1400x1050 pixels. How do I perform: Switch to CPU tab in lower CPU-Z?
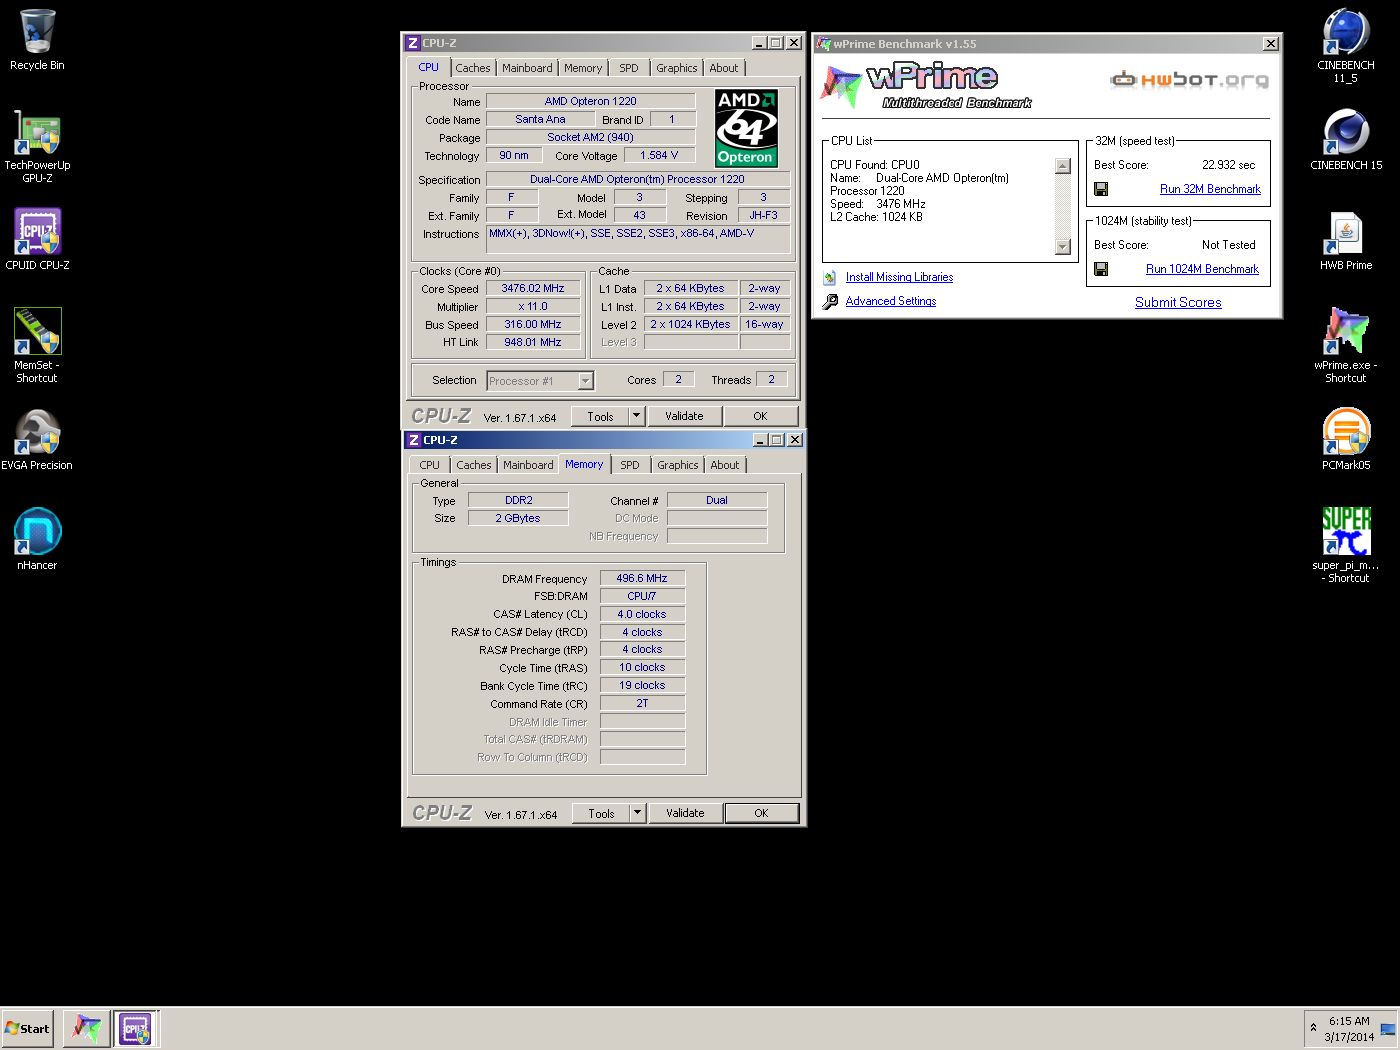430,465
